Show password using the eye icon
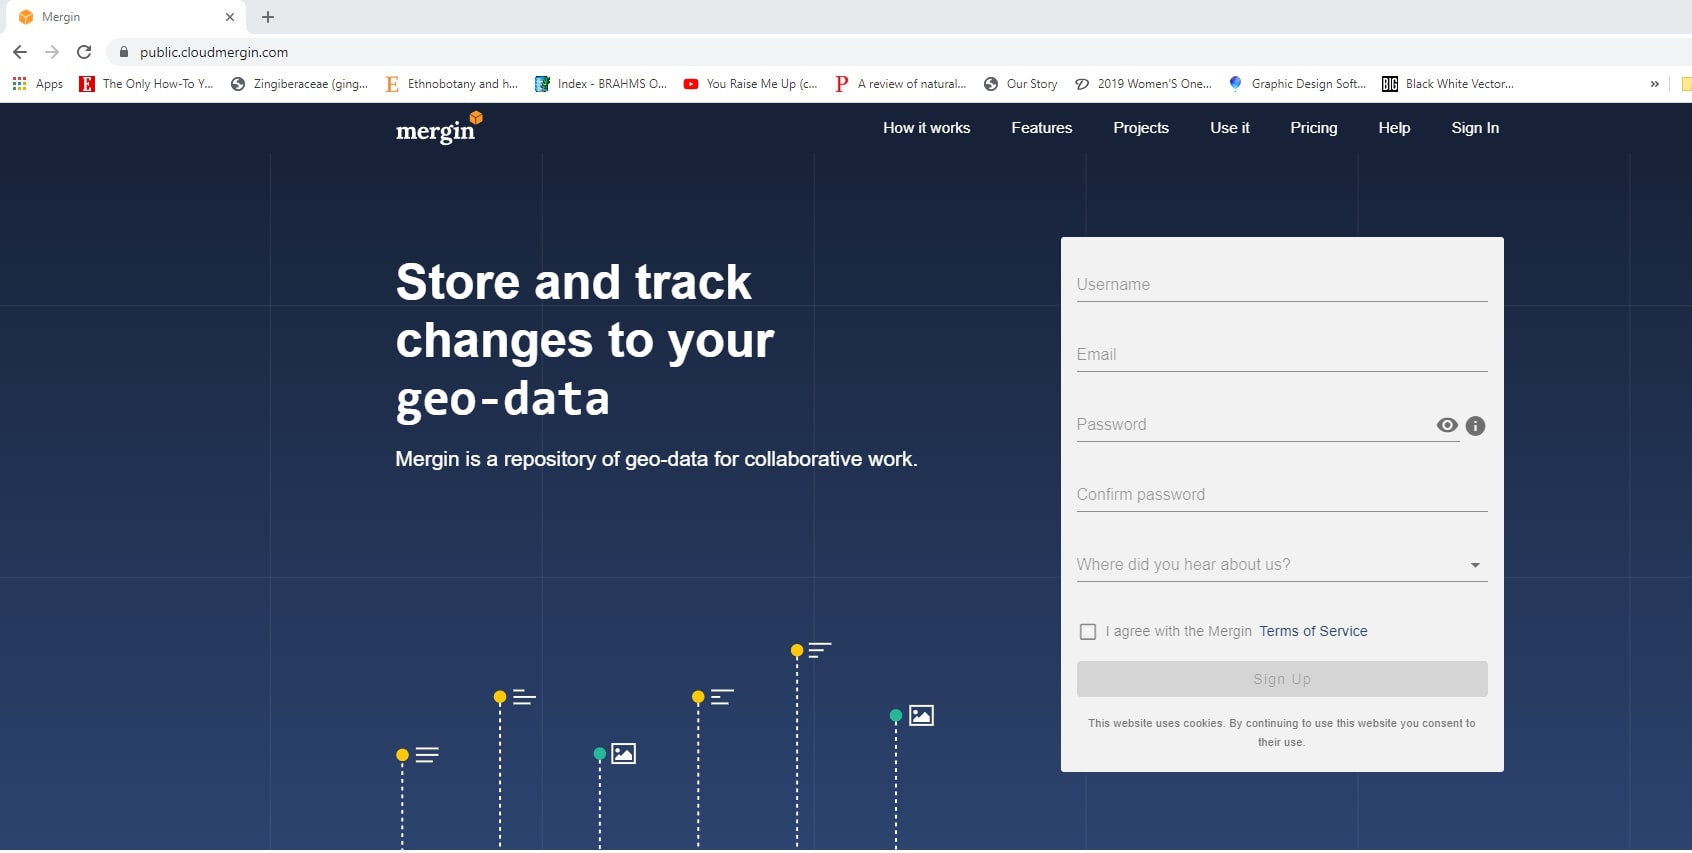 pos(1446,425)
